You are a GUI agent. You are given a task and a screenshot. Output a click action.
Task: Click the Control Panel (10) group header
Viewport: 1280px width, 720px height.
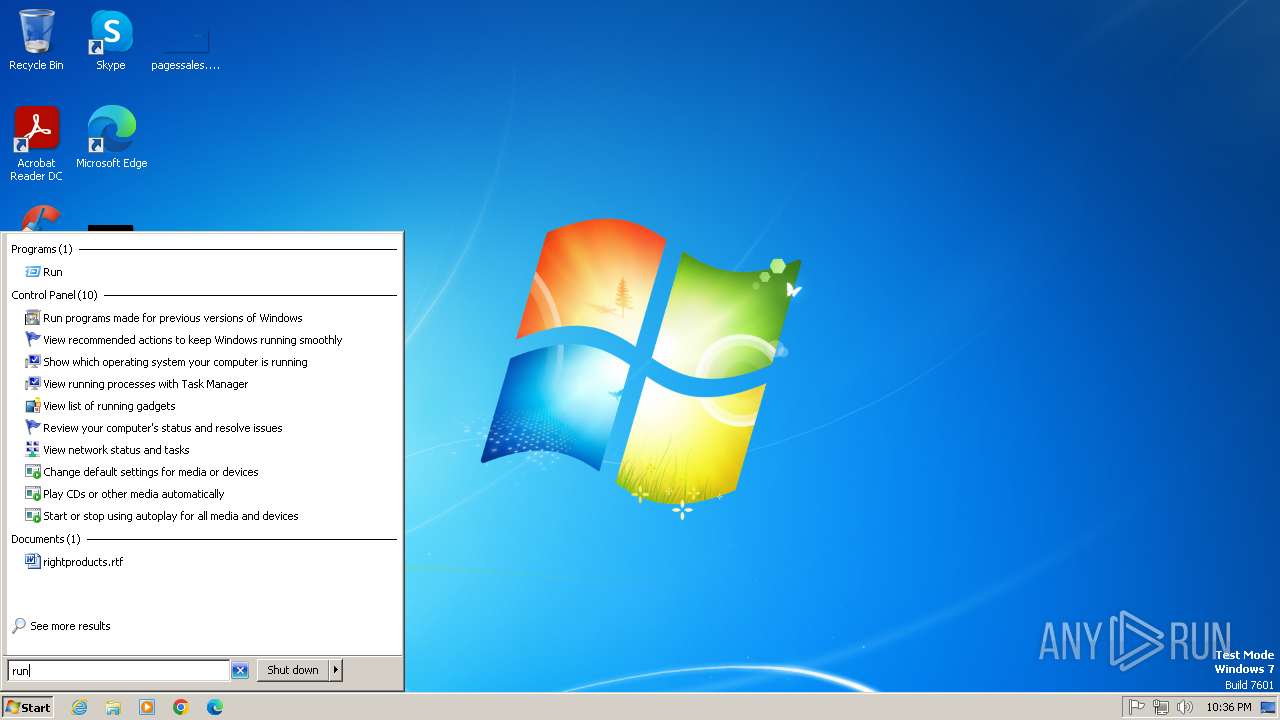click(x=55, y=295)
